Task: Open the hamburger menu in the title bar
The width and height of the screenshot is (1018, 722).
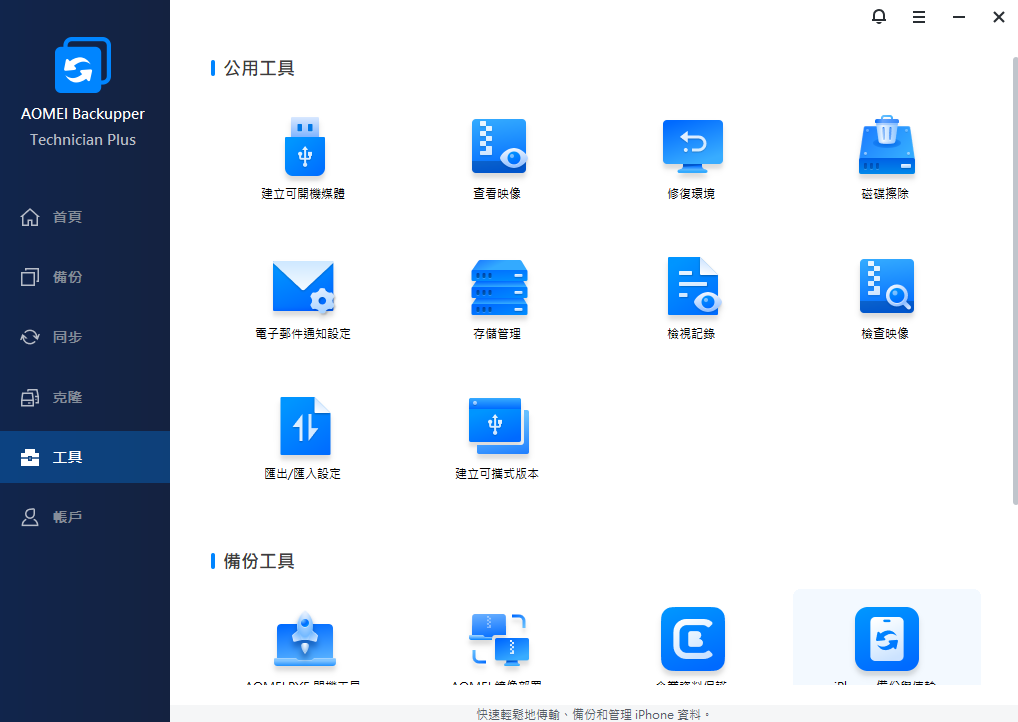Action: tap(918, 17)
